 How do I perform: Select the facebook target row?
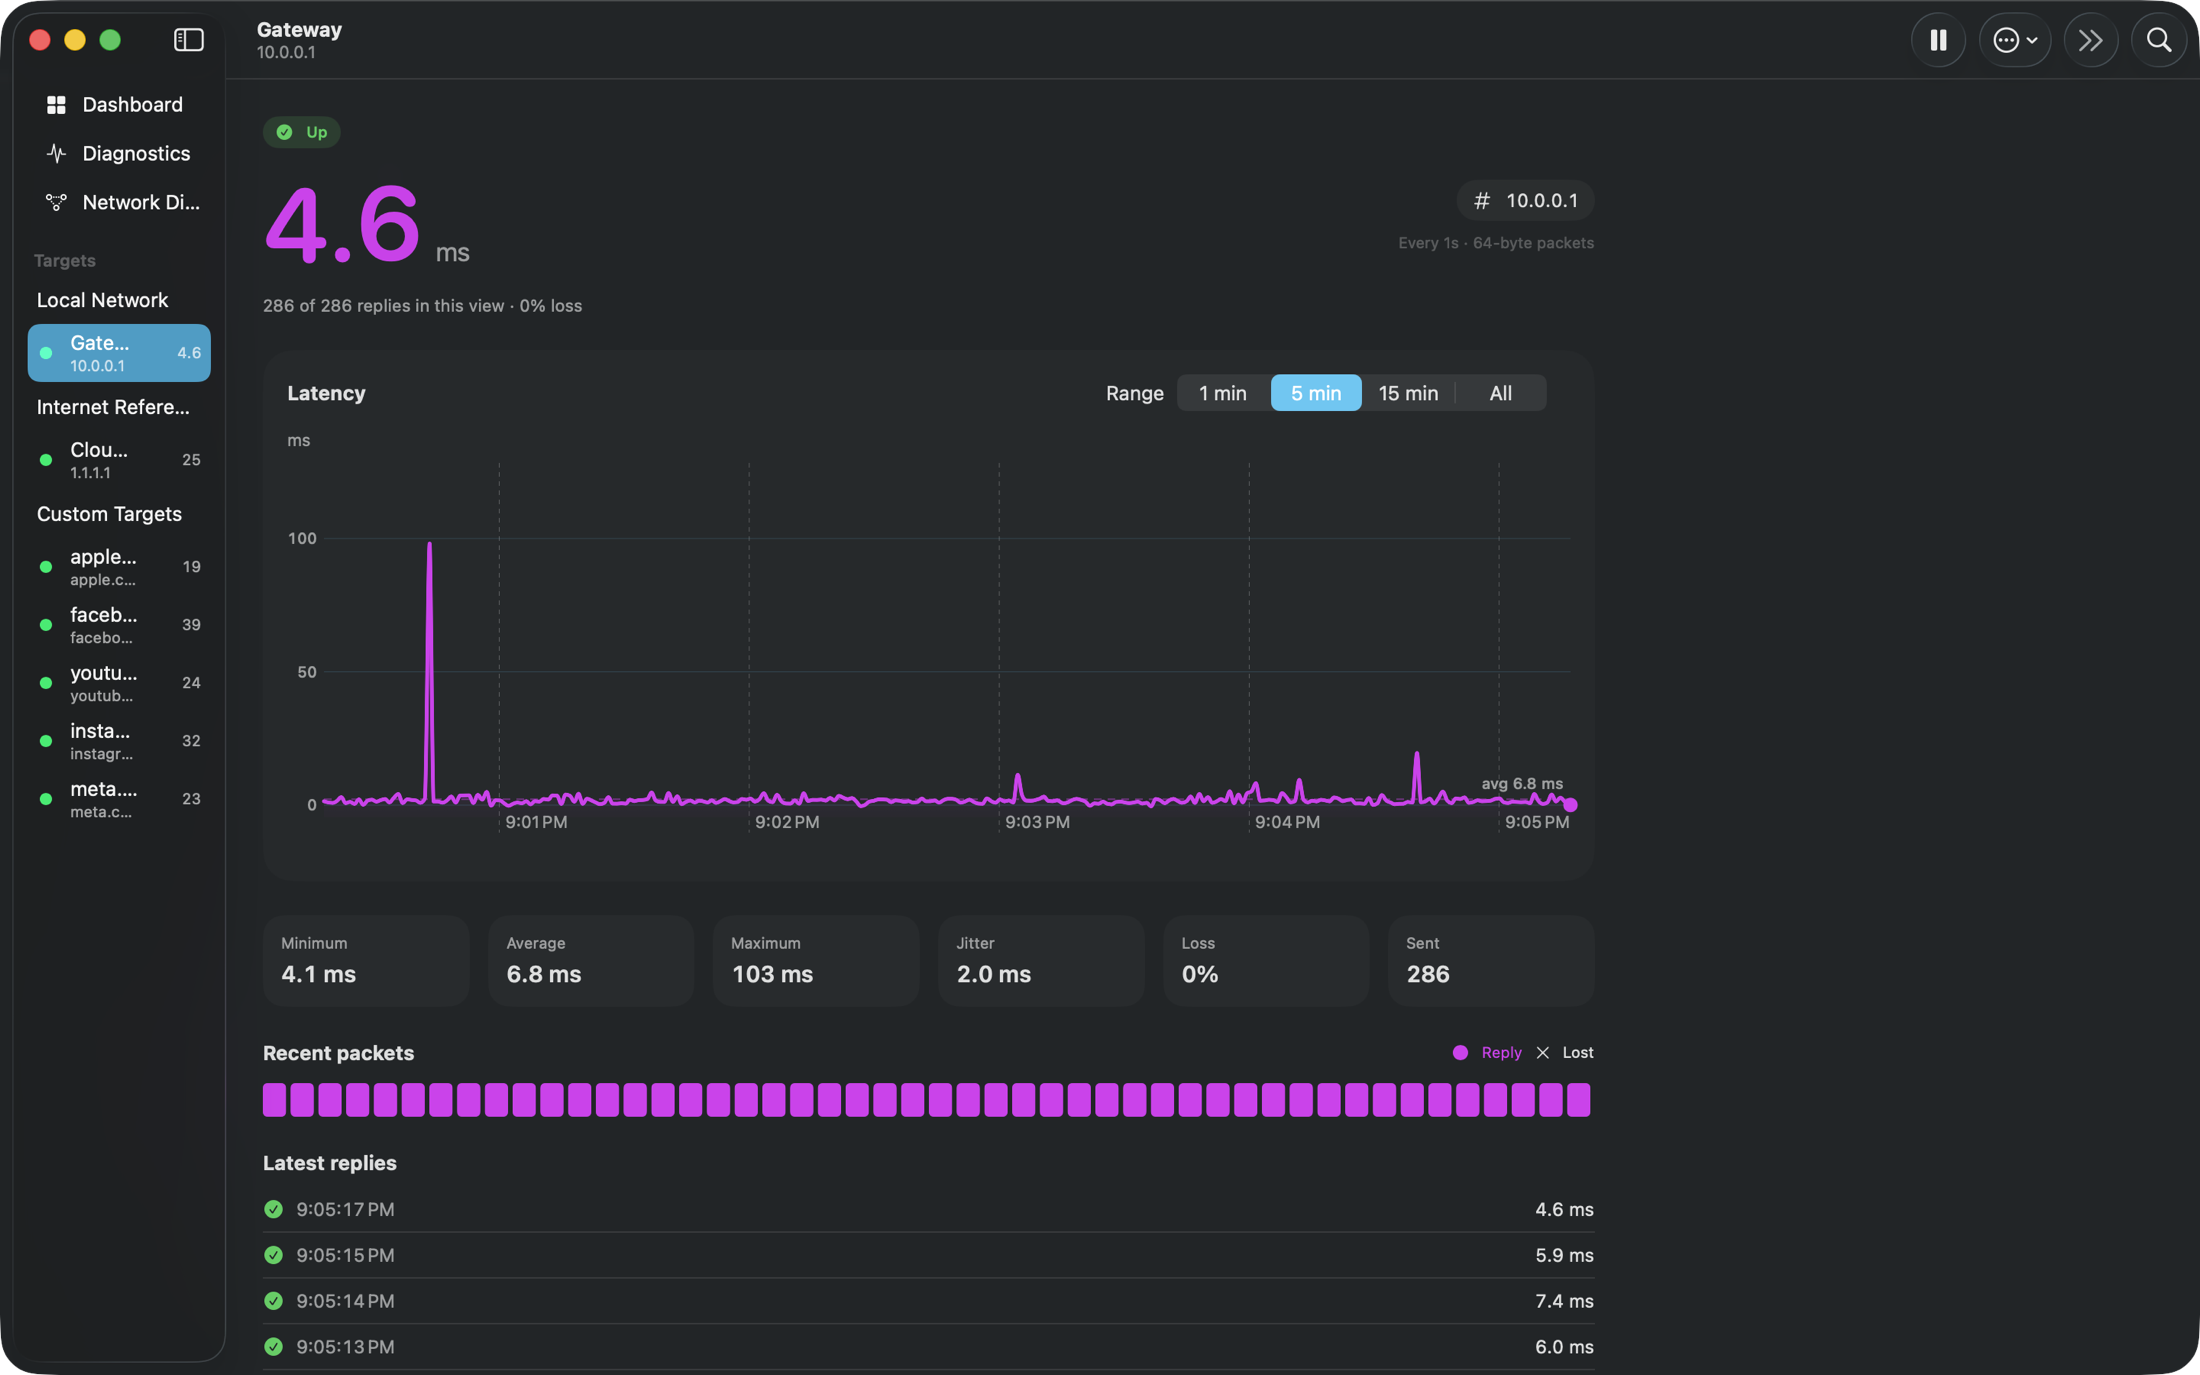coord(119,625)
